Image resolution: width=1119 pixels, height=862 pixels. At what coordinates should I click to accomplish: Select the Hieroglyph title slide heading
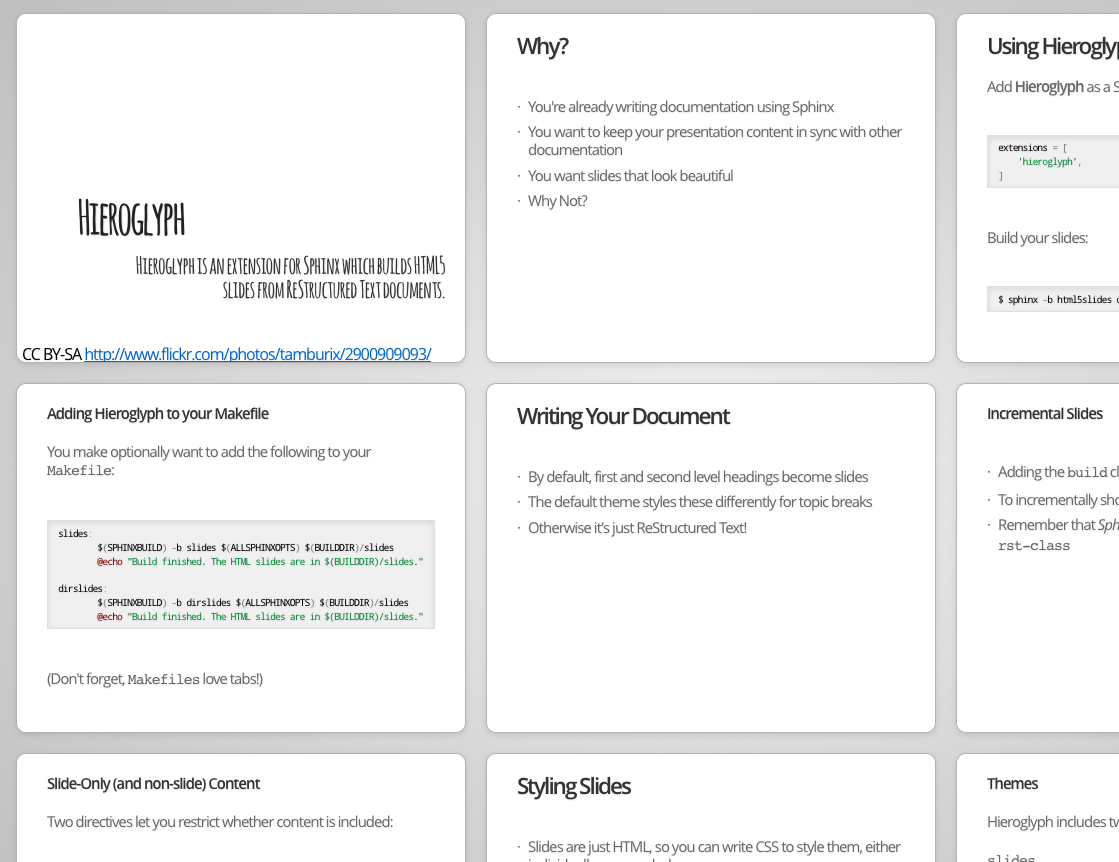[131, 218]
